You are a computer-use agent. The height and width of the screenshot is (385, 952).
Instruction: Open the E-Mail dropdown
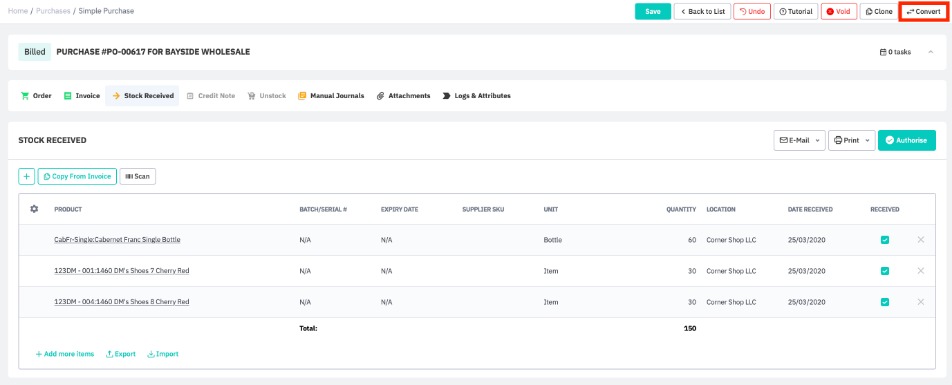tap(800, 140)
